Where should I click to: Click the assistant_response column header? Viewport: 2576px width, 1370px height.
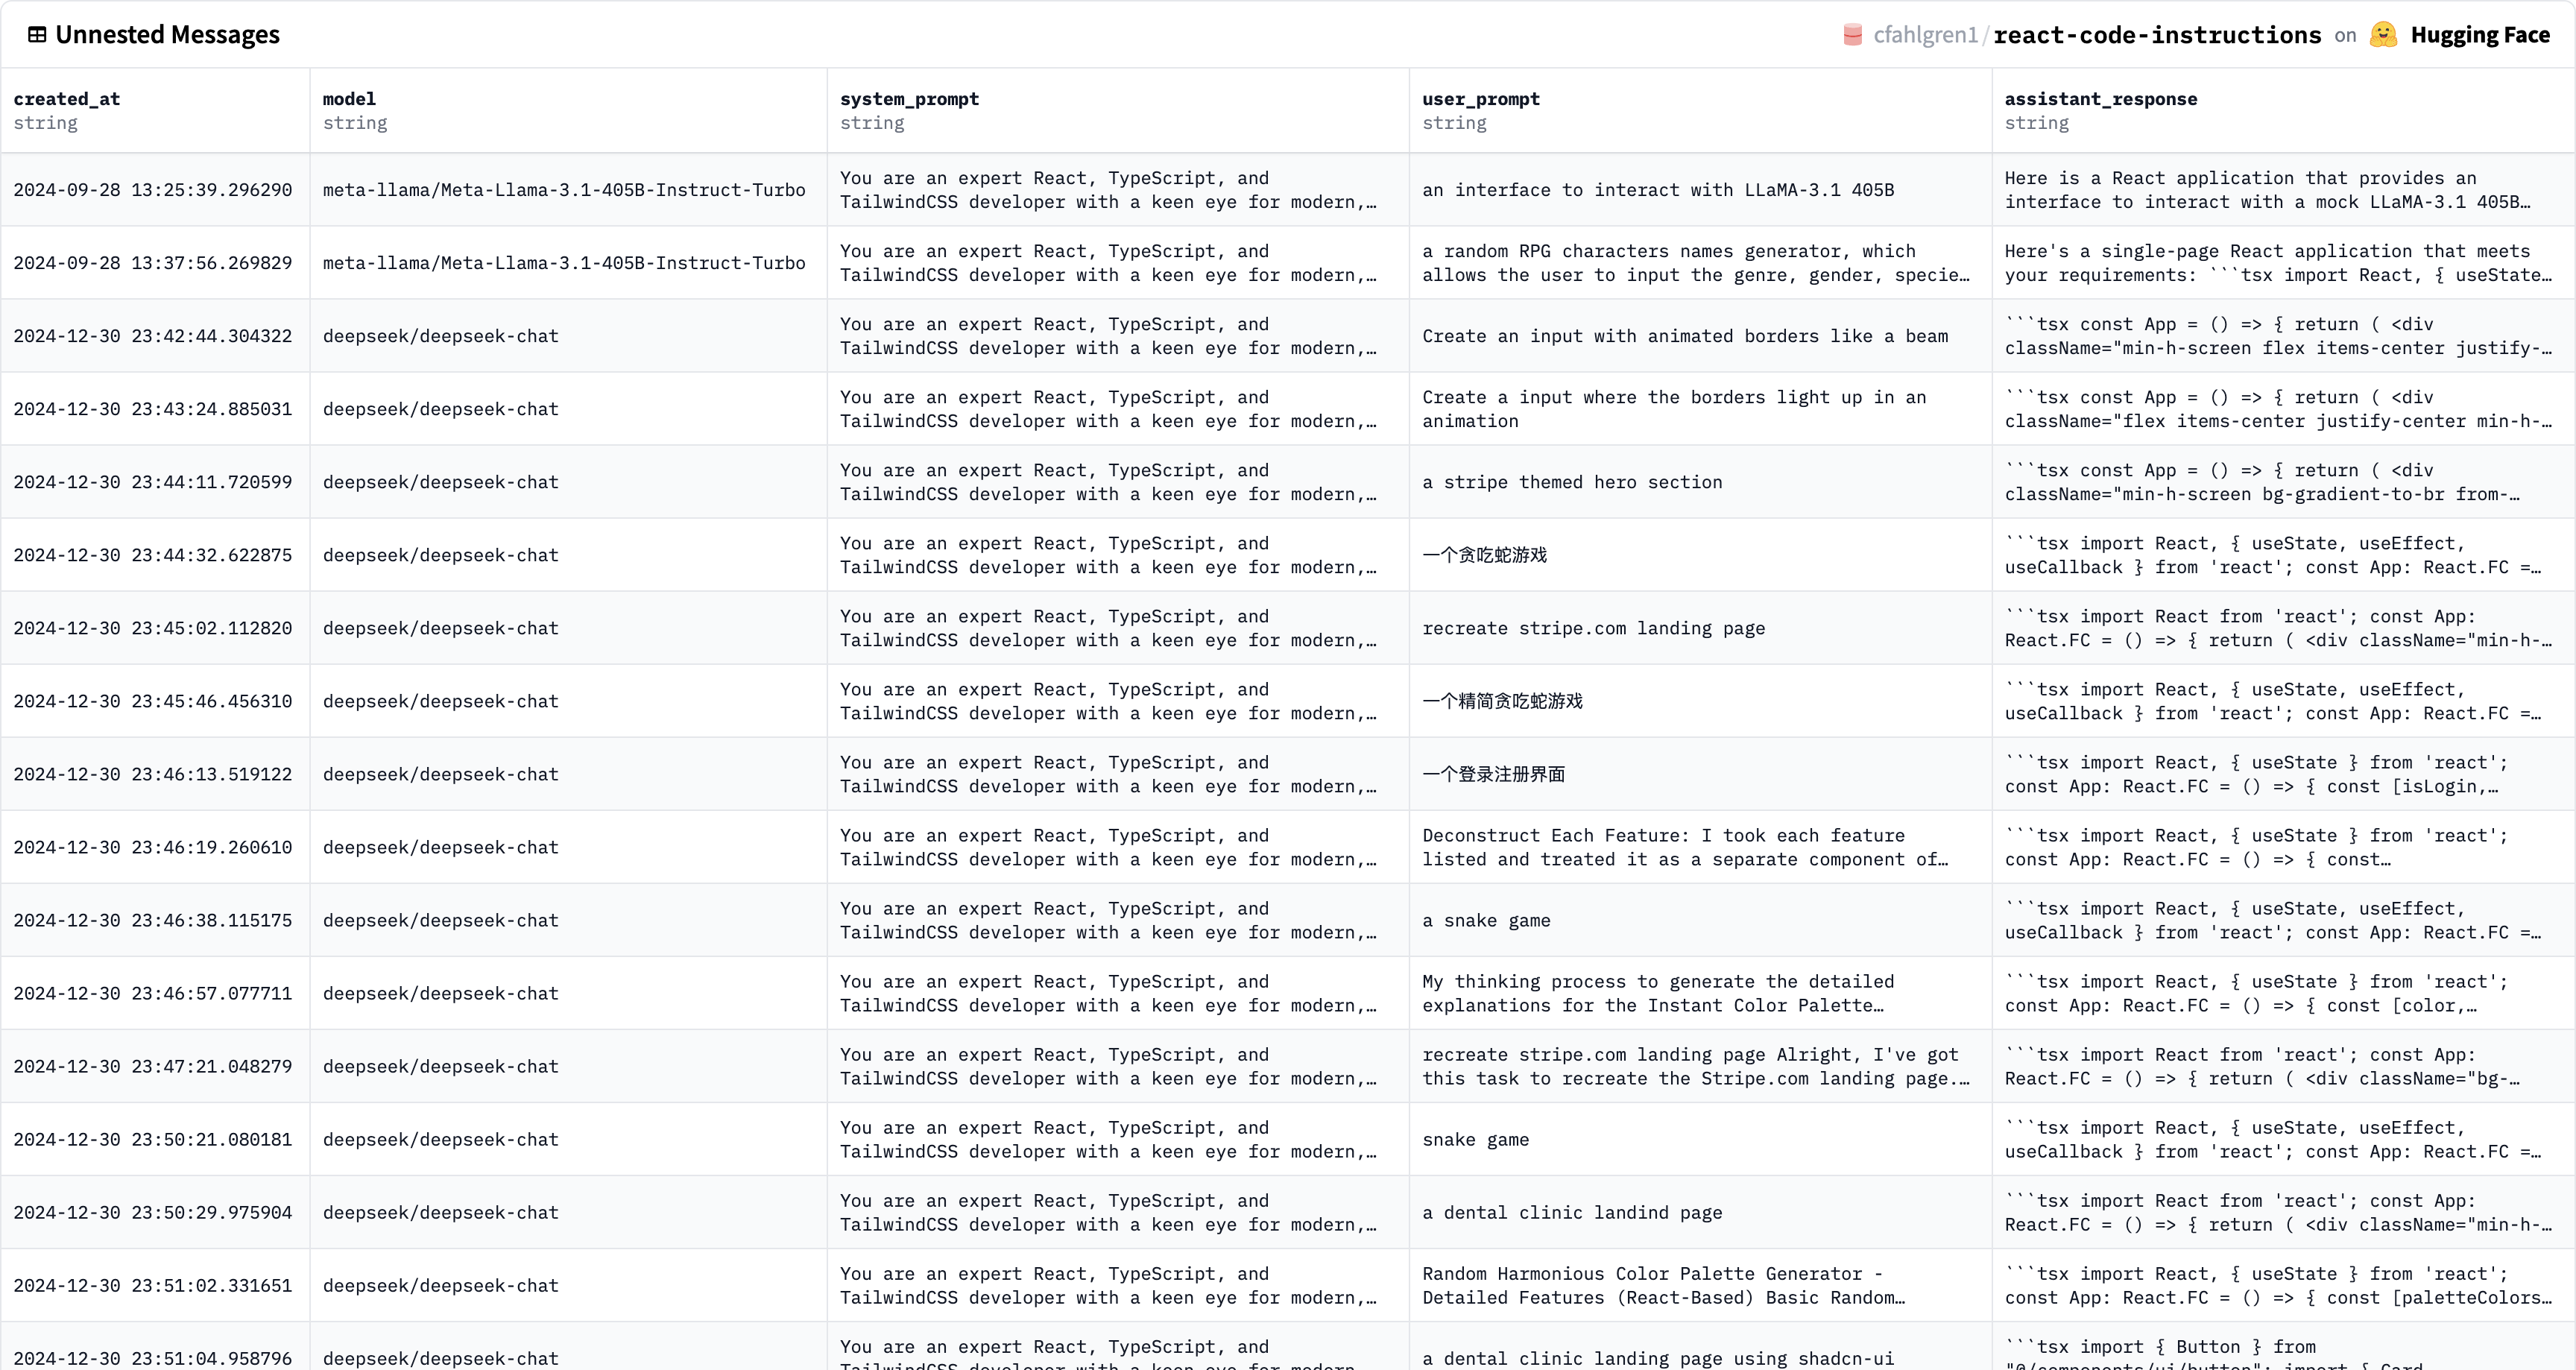[x=2100, y=99]
